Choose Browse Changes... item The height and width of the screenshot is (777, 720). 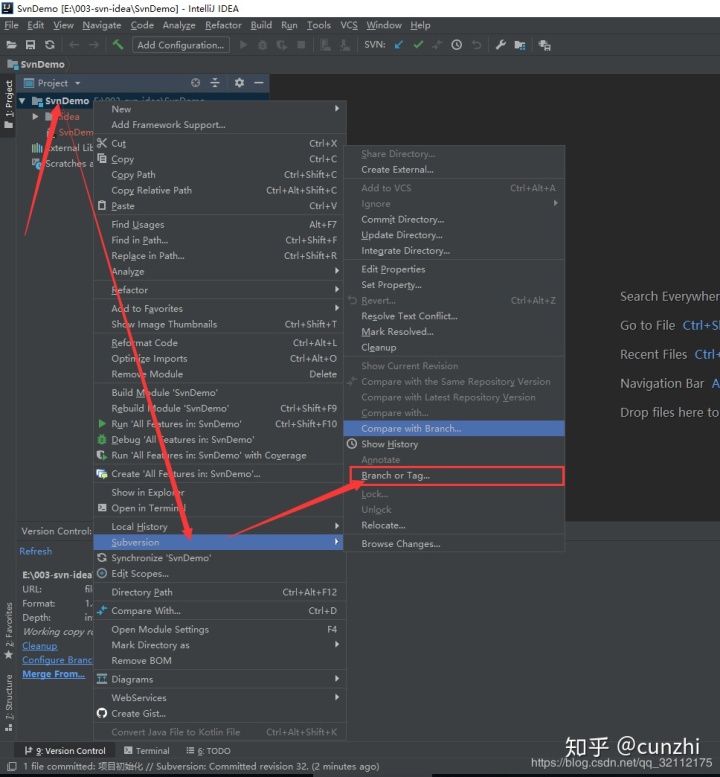tap(454, 544)
